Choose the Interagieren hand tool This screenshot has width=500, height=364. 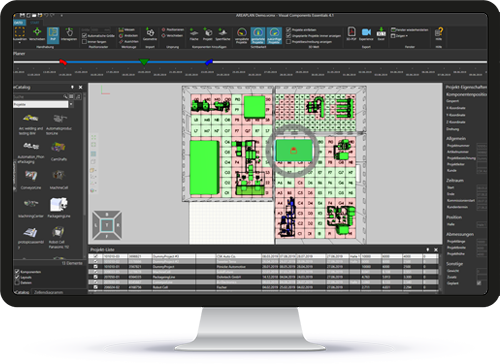[x=69, y=34]
